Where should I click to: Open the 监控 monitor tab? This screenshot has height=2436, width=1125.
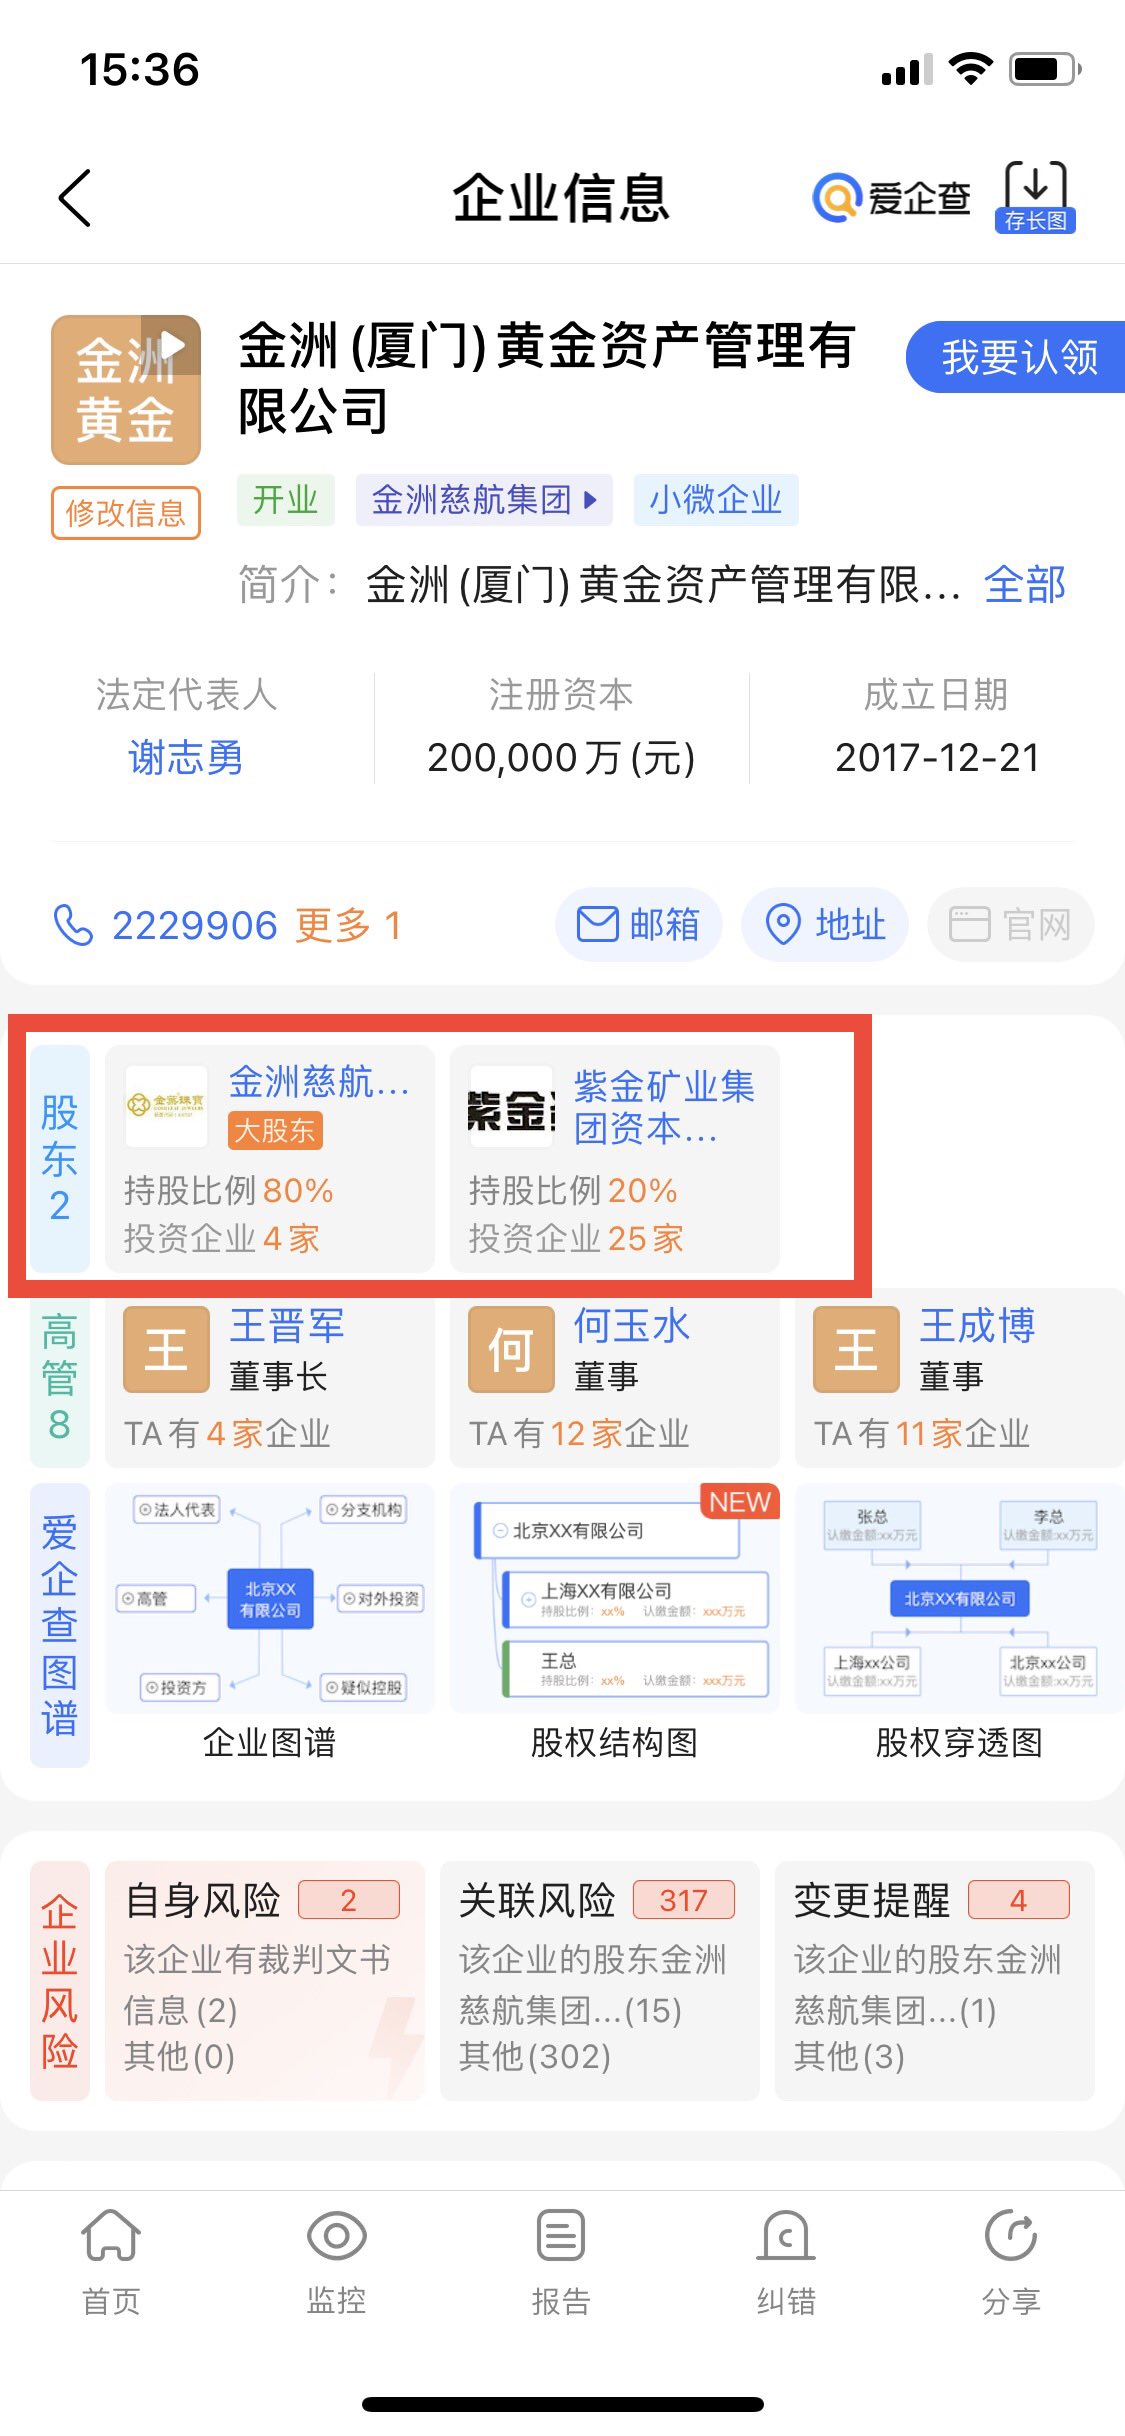click(x=336, y=2263)
